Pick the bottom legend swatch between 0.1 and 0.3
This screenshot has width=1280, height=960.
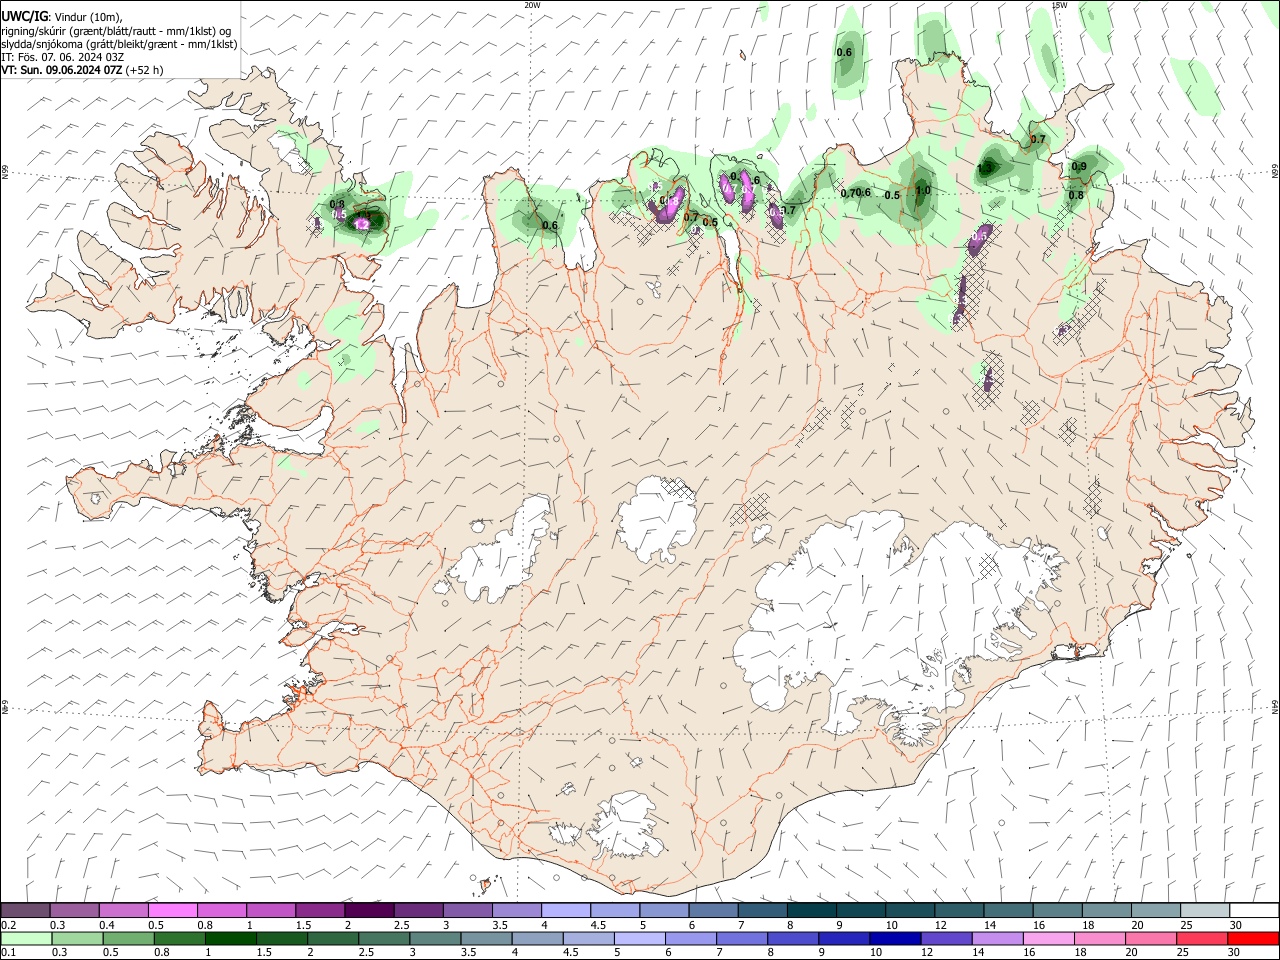click(25, 938)
